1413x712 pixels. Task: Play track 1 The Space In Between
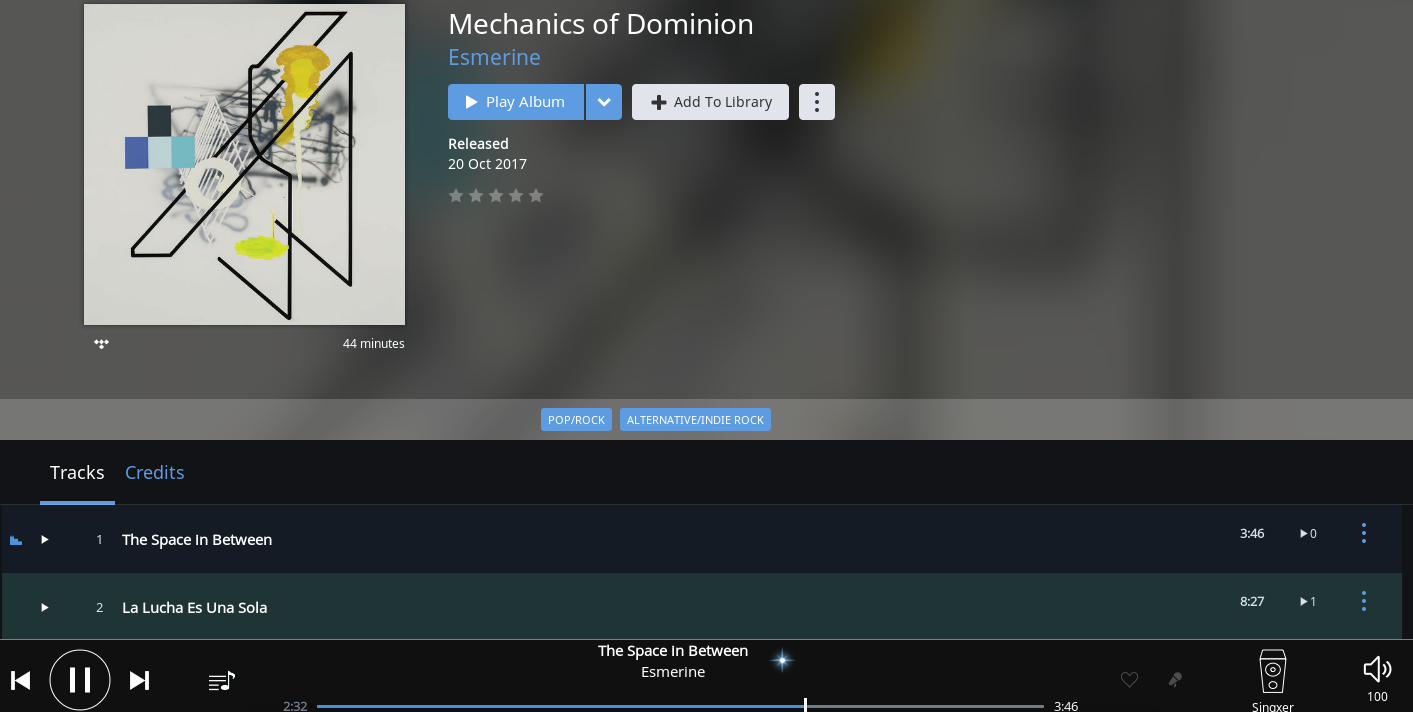tap(45, 539)
